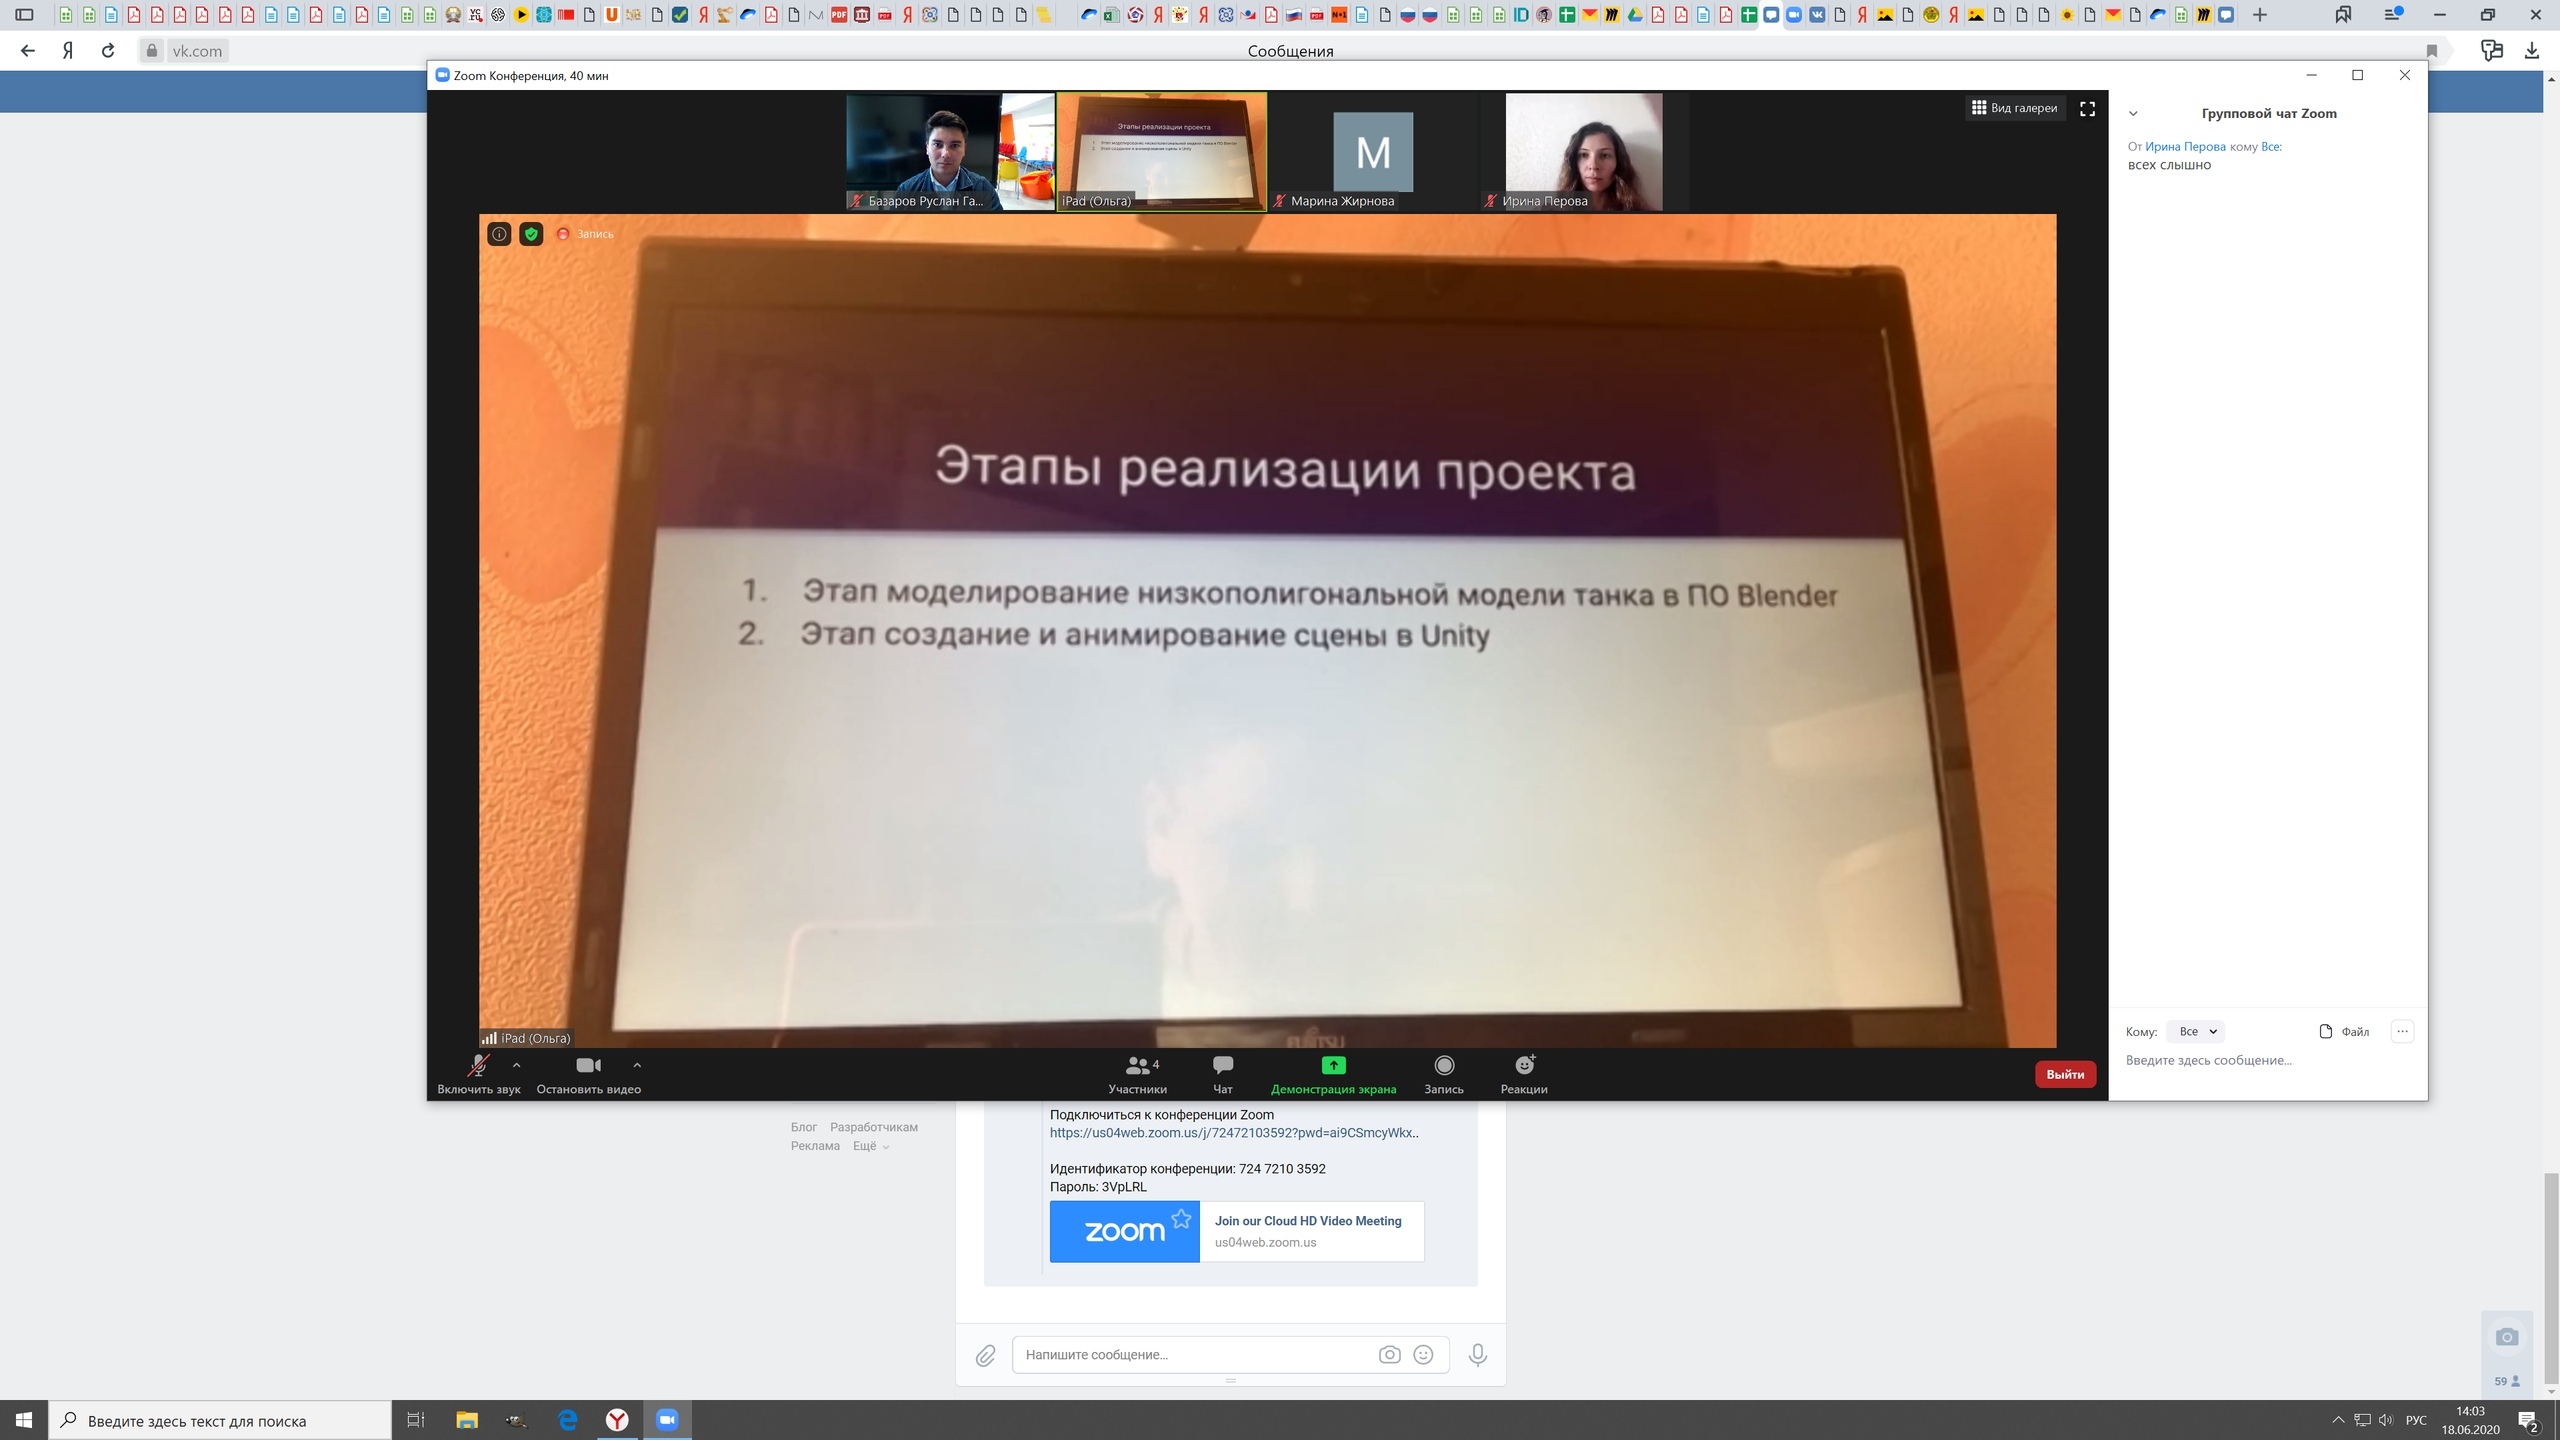
Task: Leave meeting with Выйти button
Action: point(2065,1074)
